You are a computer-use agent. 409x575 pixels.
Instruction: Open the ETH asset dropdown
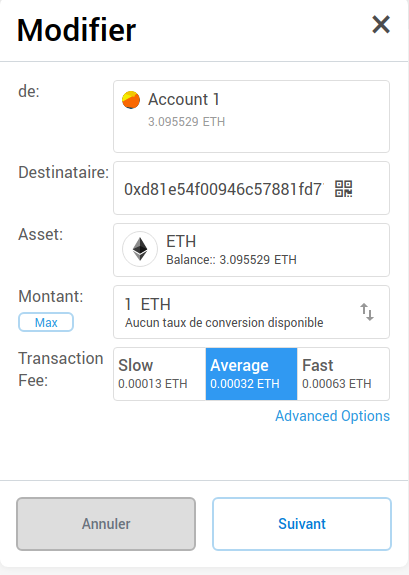(x=251, y=250)
